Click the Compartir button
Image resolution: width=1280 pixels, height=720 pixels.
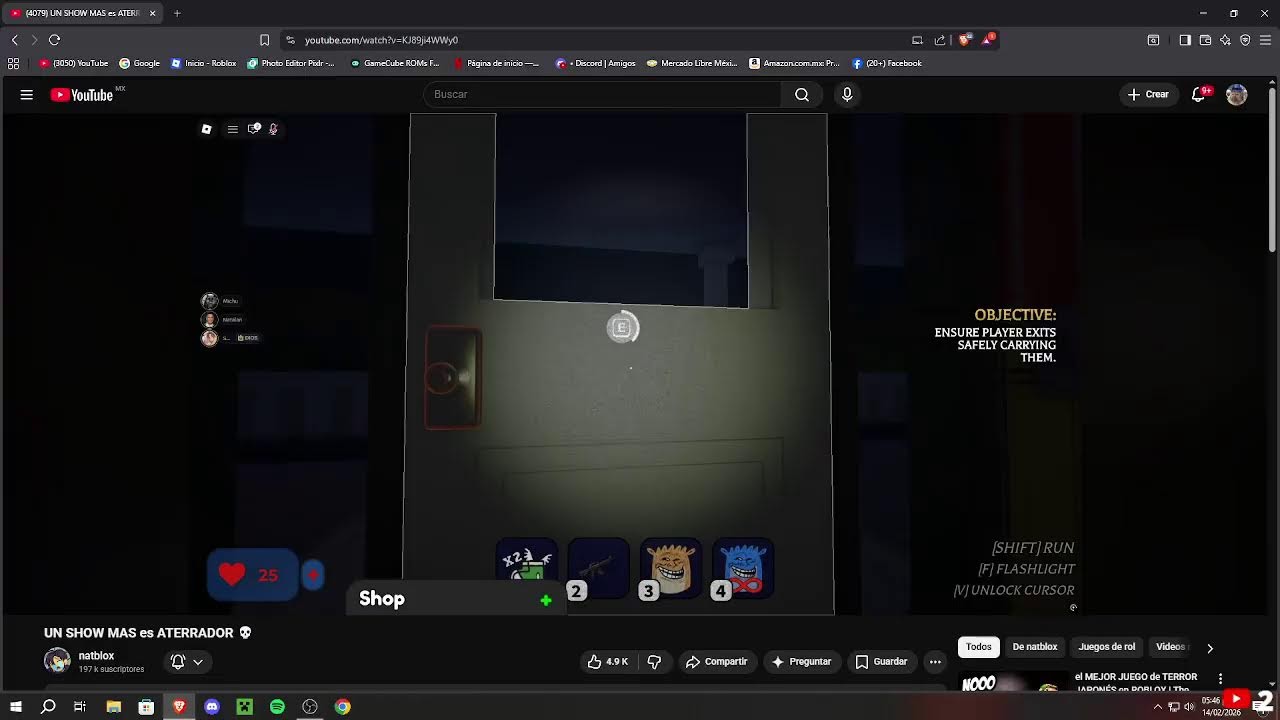716,661
